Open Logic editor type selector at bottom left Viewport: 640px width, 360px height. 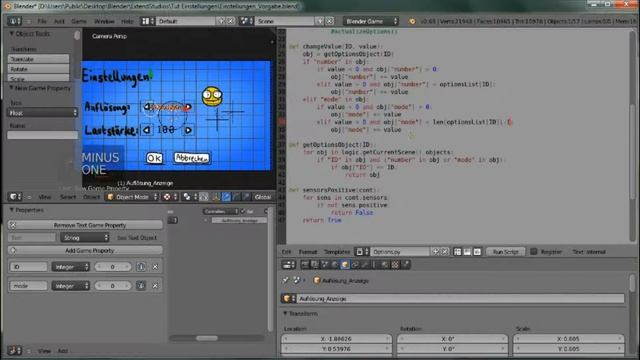[x=15, y=351]
